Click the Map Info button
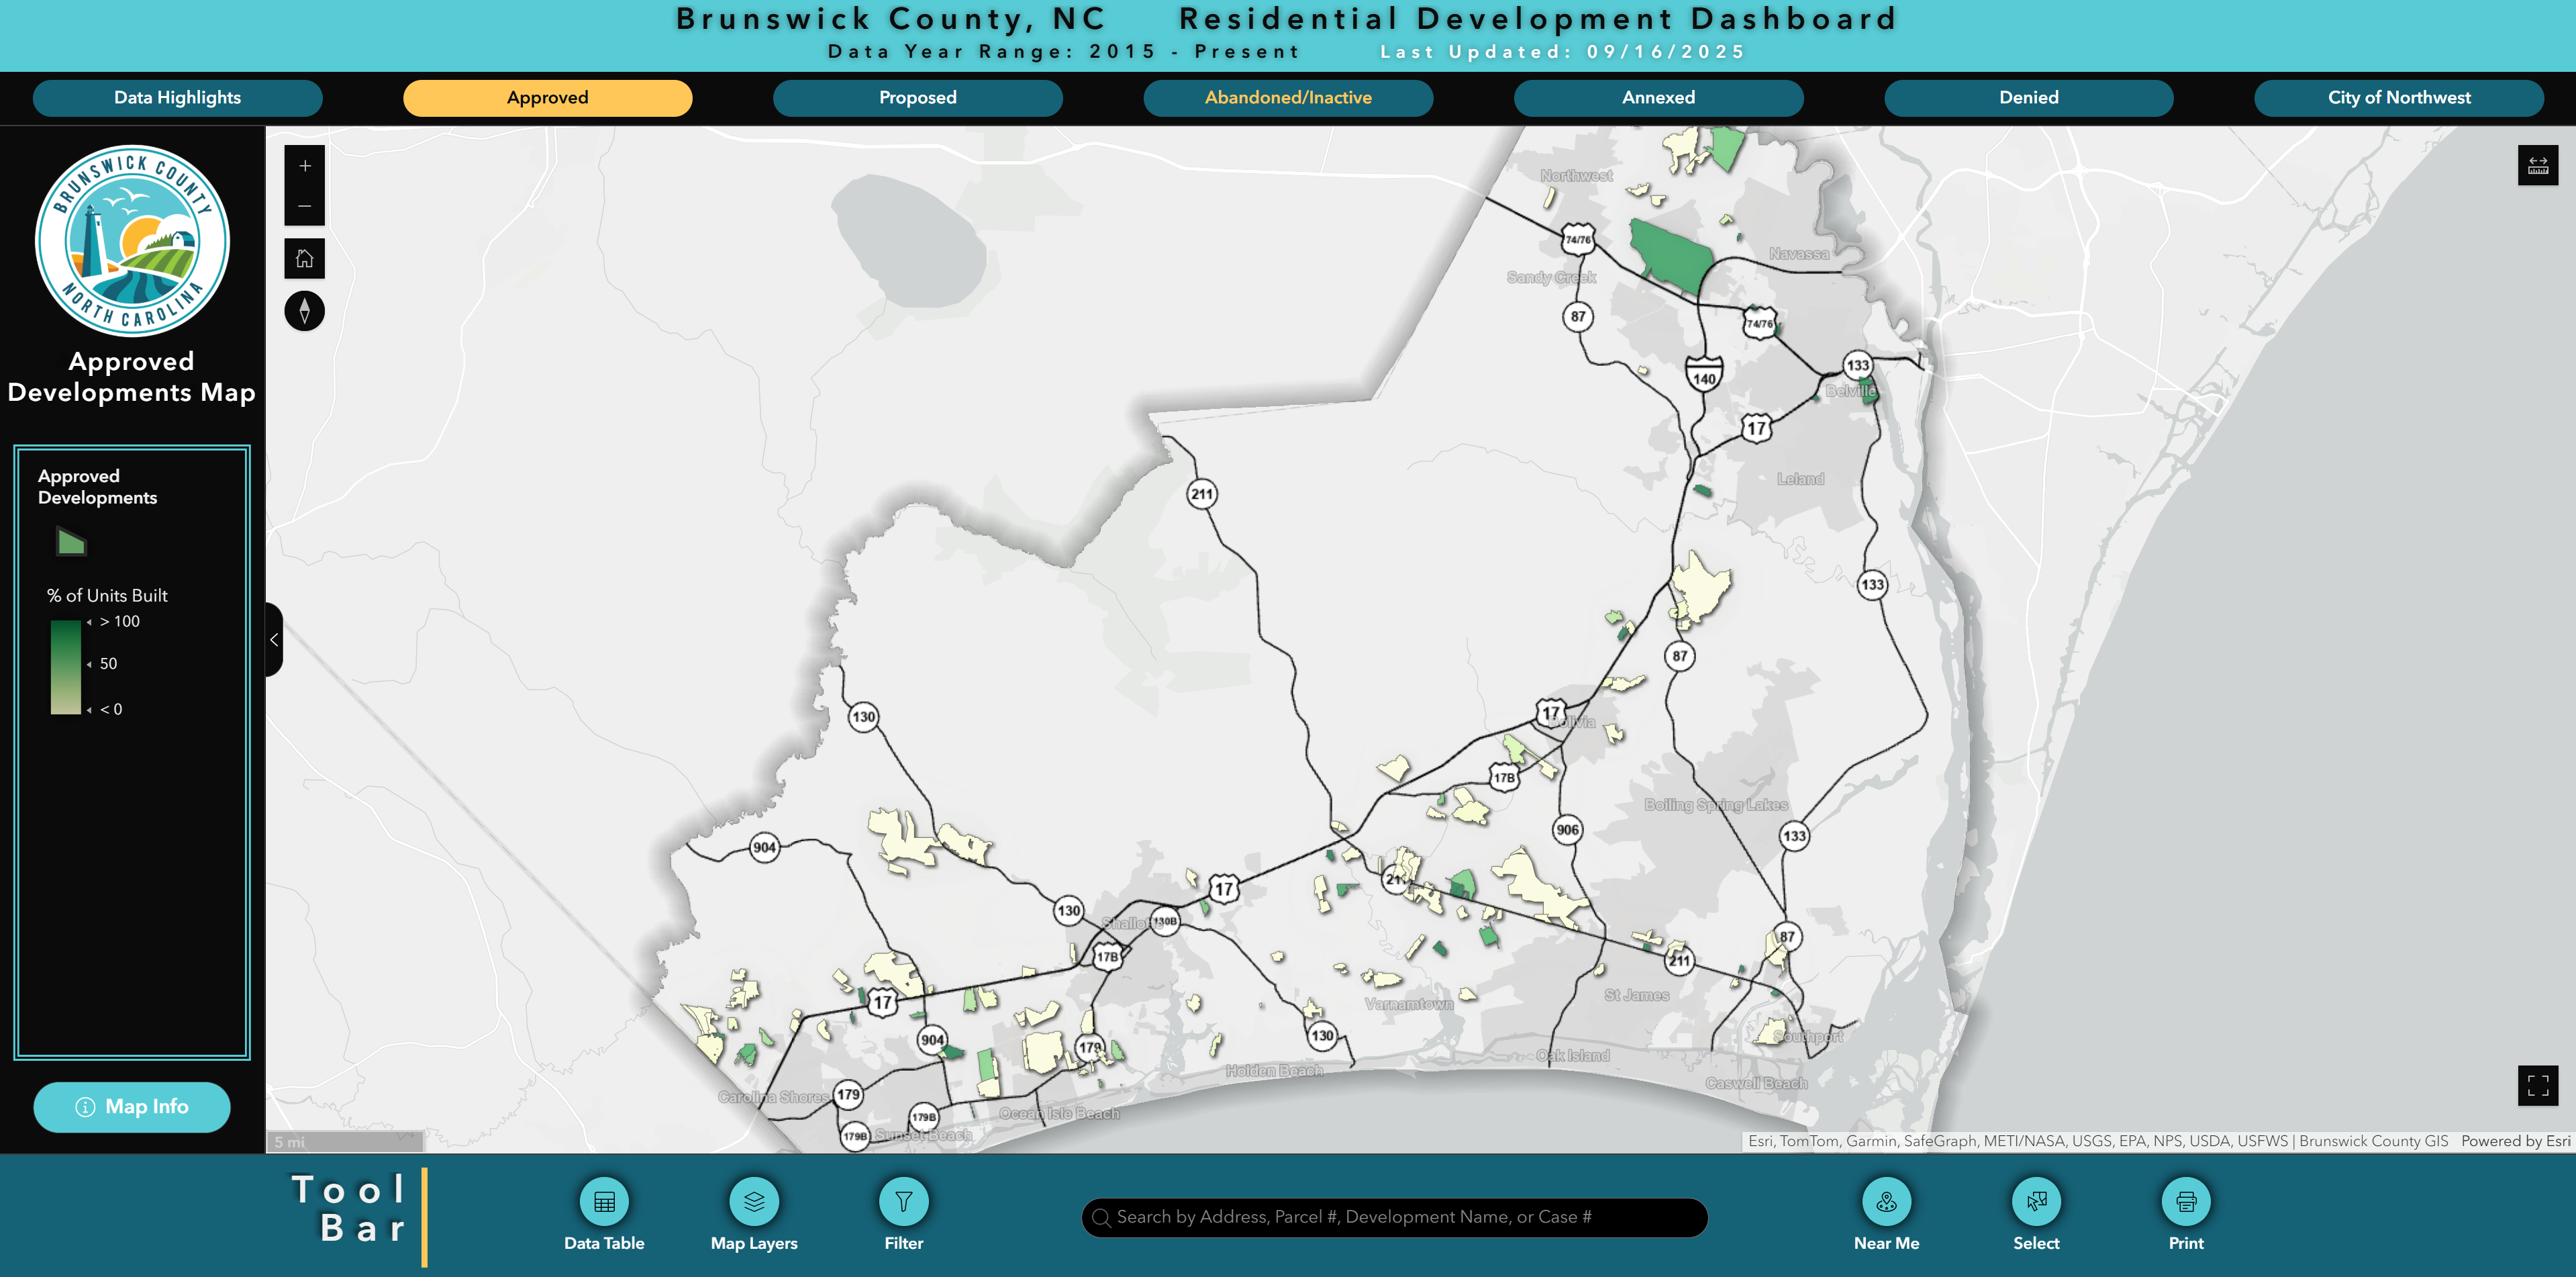Screen dimensions: 2576x1277 [x=131, y=1107]
